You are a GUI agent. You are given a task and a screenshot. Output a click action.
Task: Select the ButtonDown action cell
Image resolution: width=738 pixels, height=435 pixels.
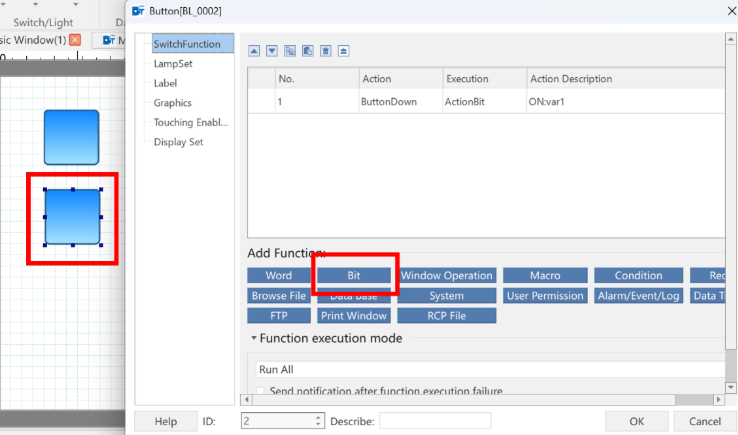(401, 102)
